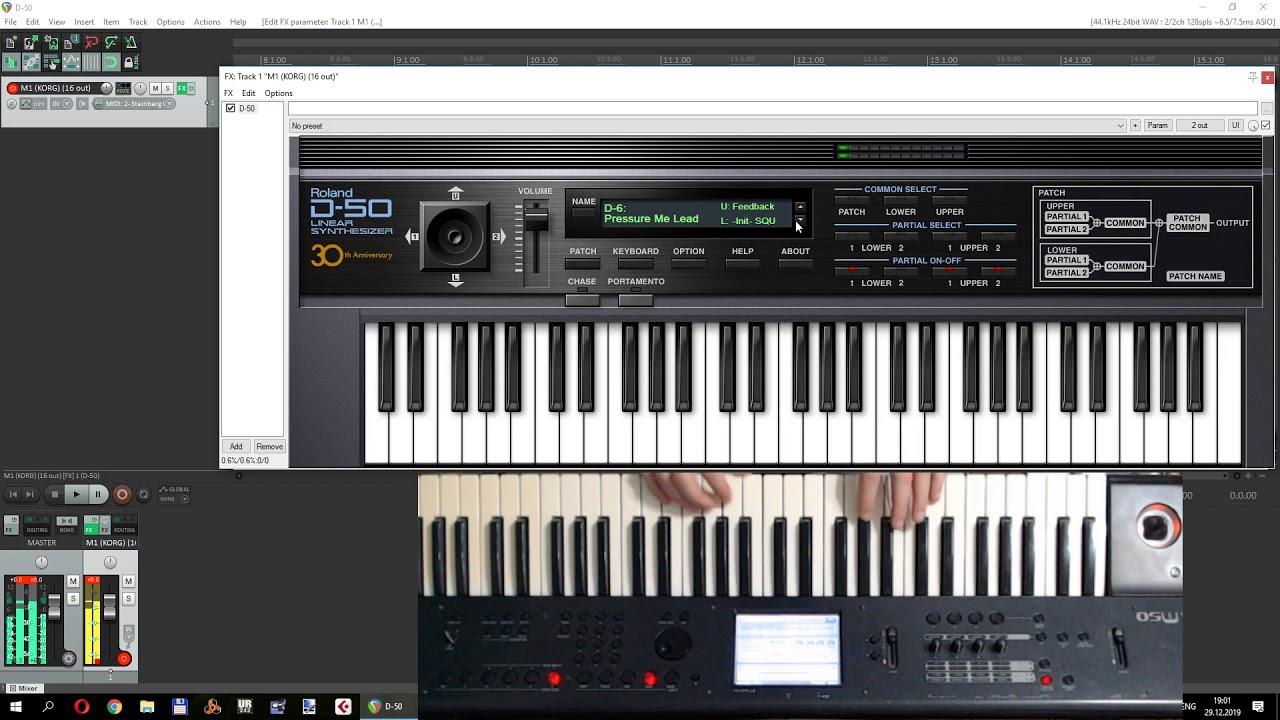This screenshot has width=1280, height=720.
Task: Click the Save project toolbar icon
Action: tap(51, 42)
